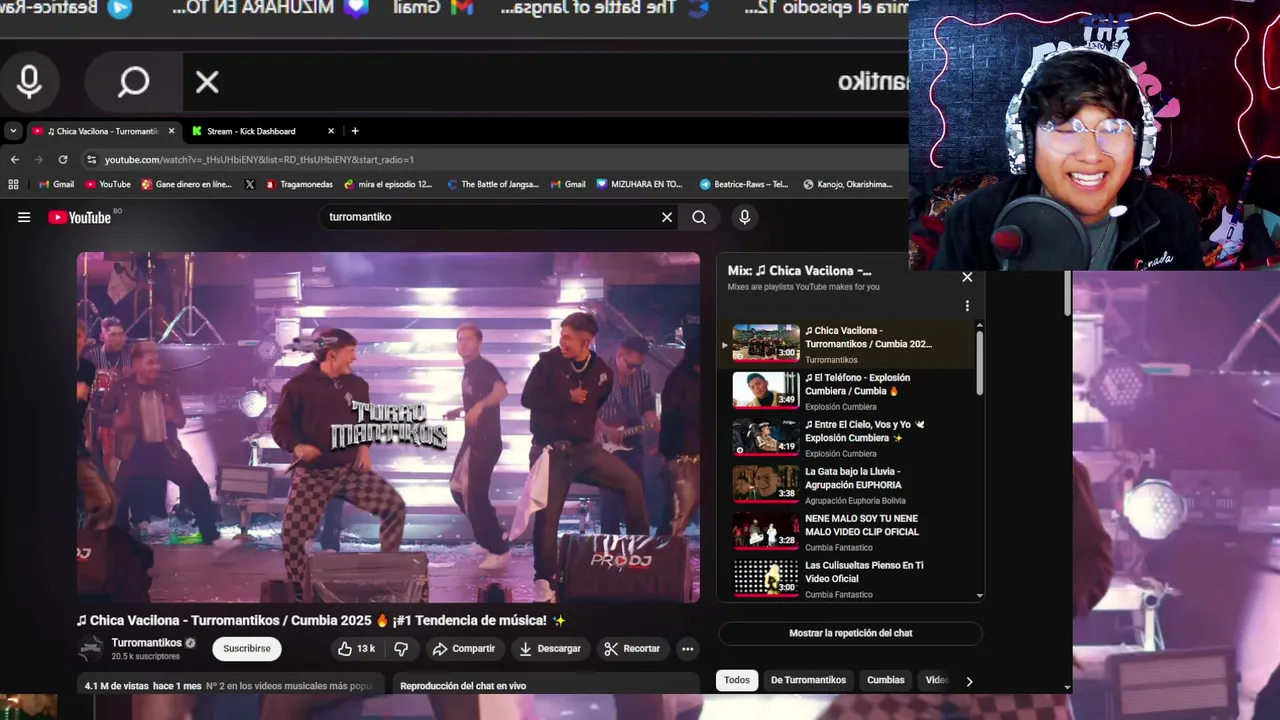Show more filter chips with right chevron
The height and width of the screenshot is (720, 1280).
(x=969, y=681)
